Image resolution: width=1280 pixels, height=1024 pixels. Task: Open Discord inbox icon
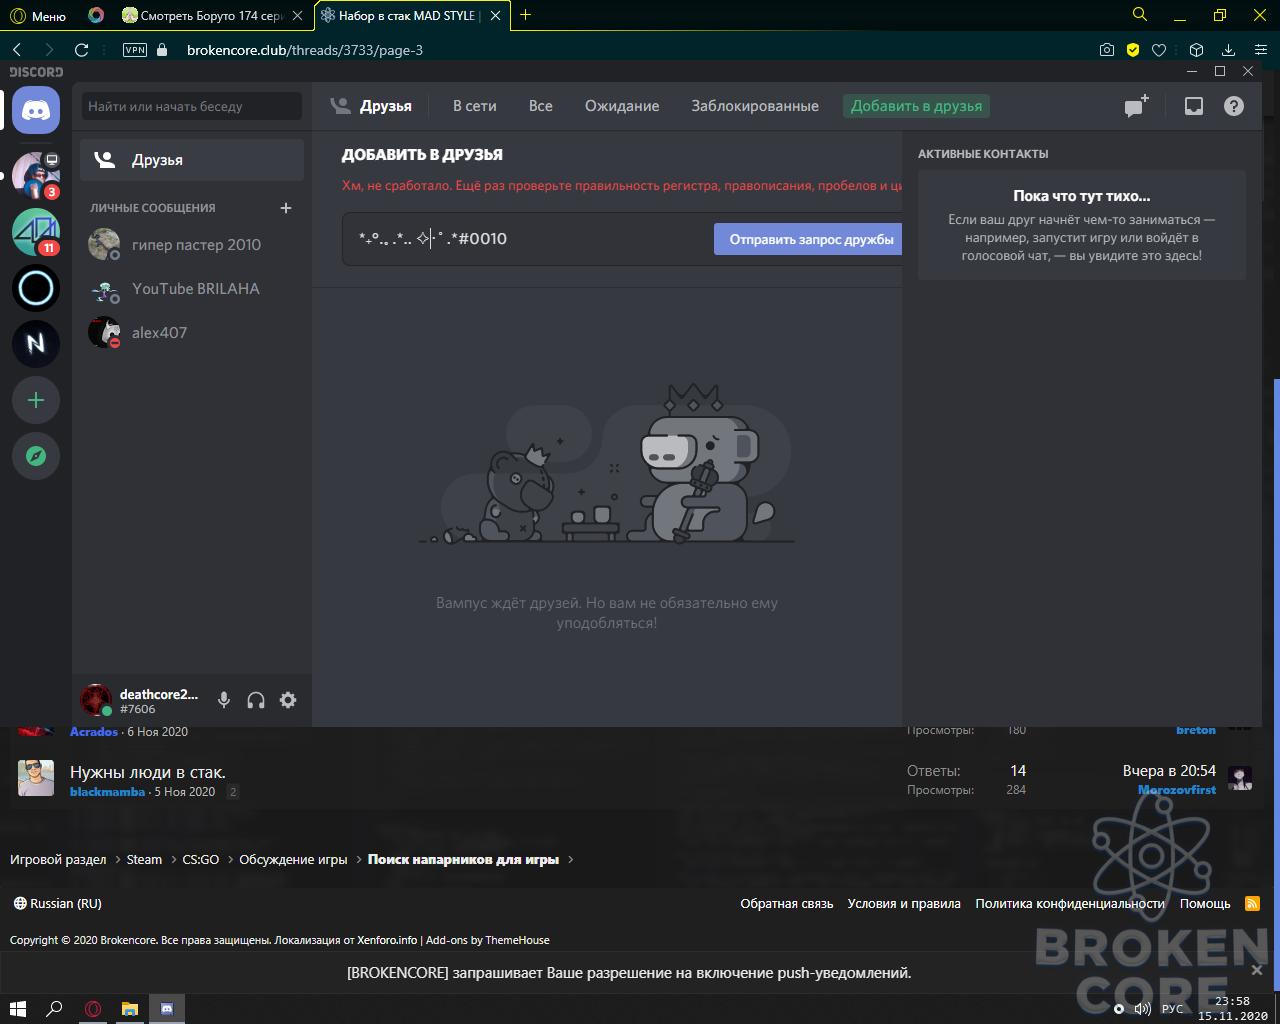(1194, 106)
